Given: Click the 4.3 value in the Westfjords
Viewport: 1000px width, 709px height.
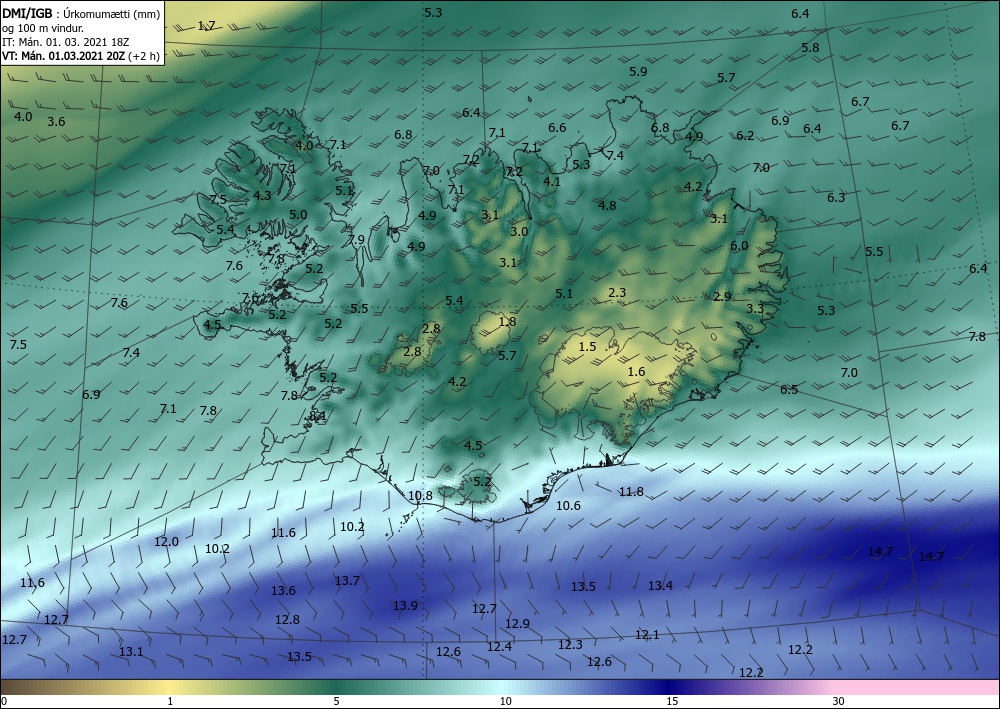Looking at the screenshot, I should point(262,196).
